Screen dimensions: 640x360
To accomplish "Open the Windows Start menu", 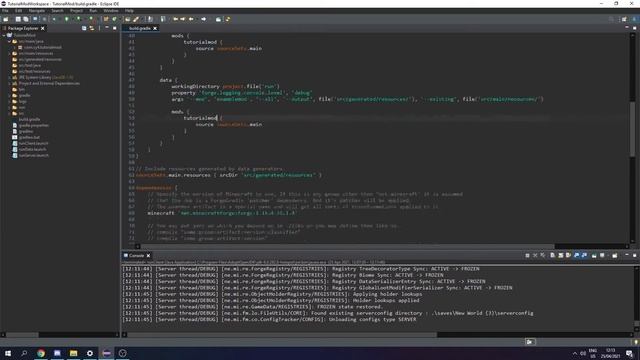I will coord(8,353).
